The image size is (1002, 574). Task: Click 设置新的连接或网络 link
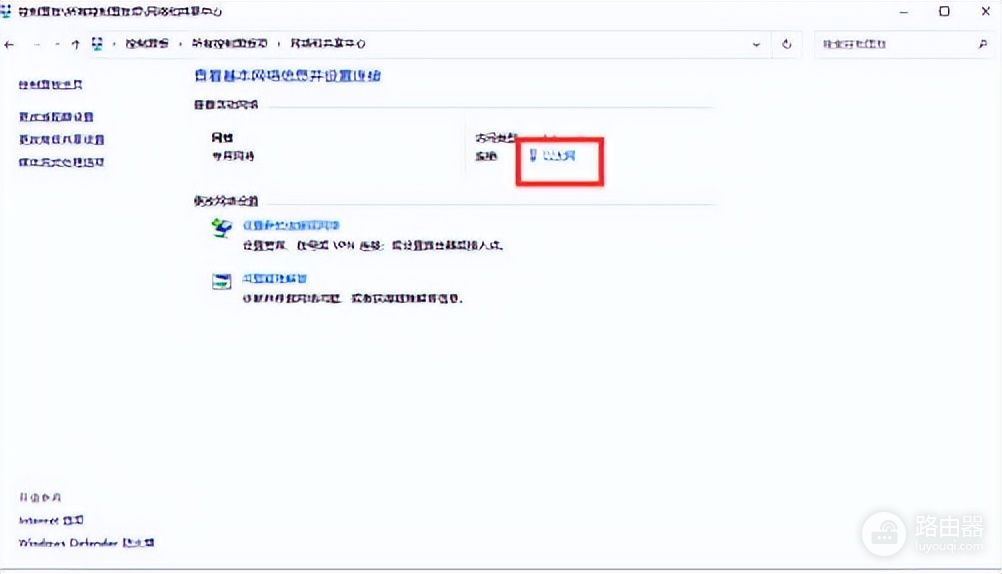click(291, 225)
